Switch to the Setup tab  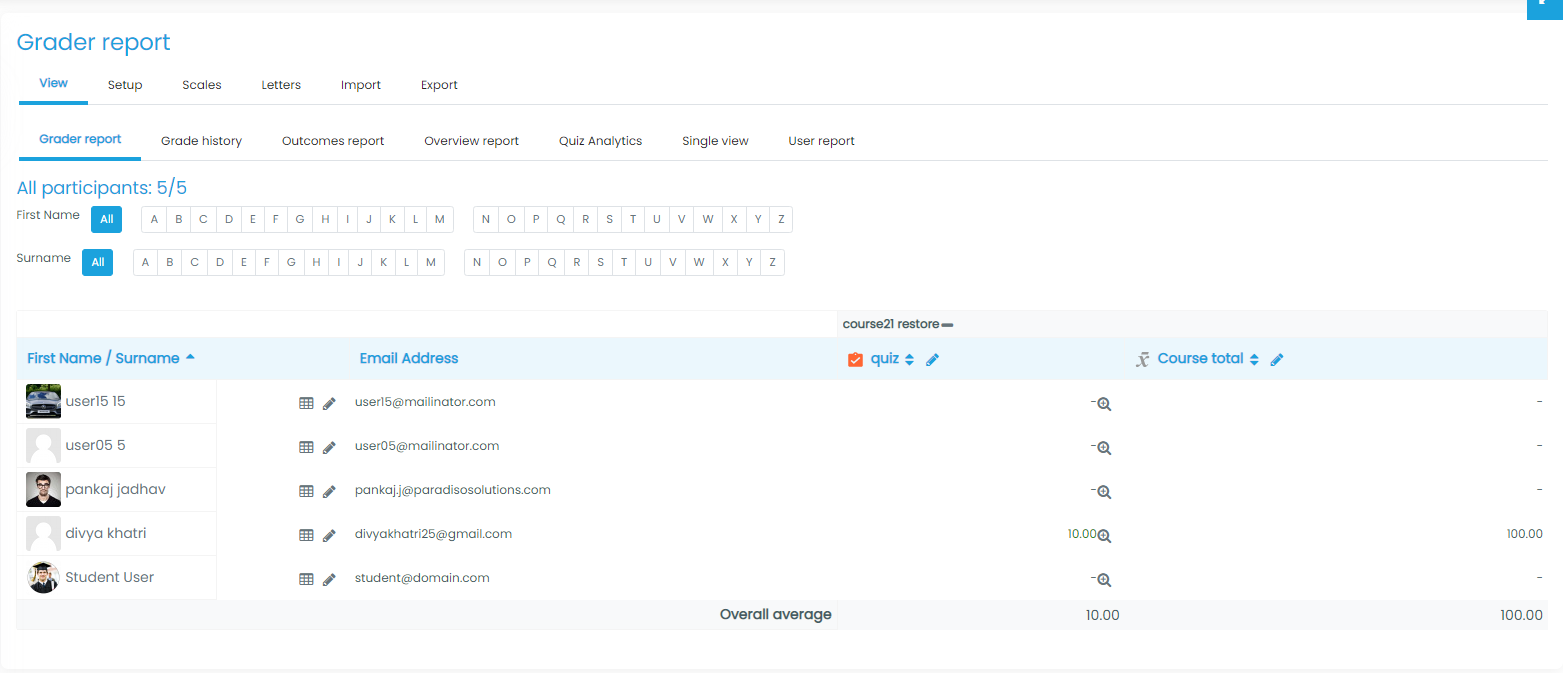125,85
